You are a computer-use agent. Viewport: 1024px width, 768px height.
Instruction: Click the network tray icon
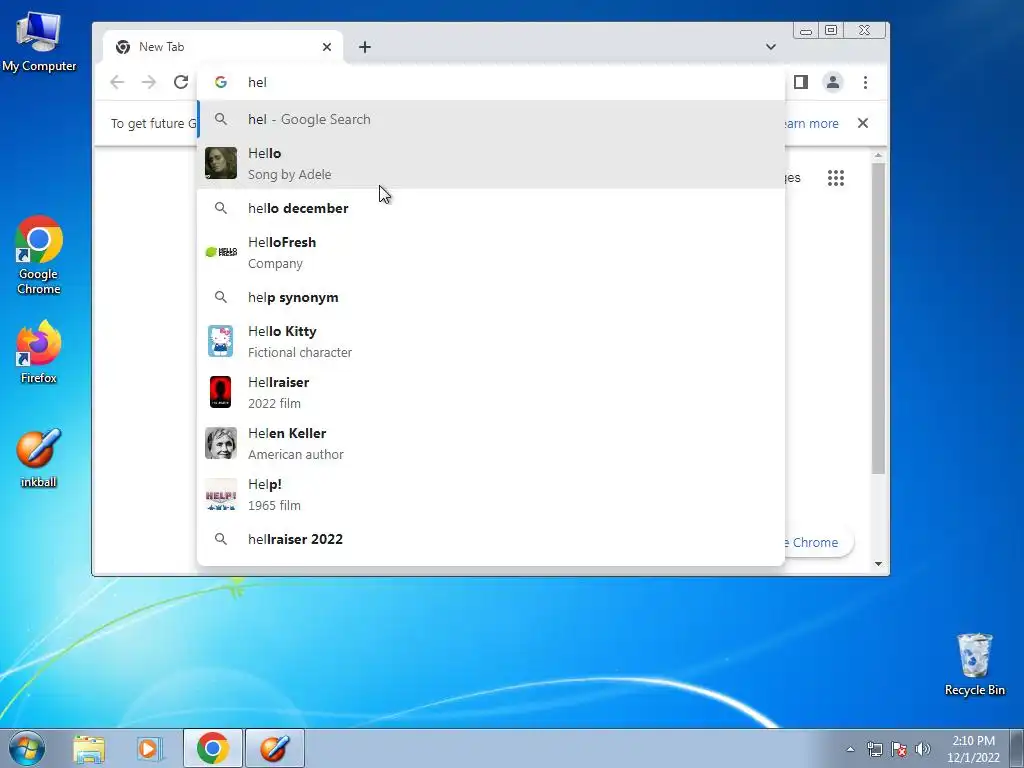(874, 749)
